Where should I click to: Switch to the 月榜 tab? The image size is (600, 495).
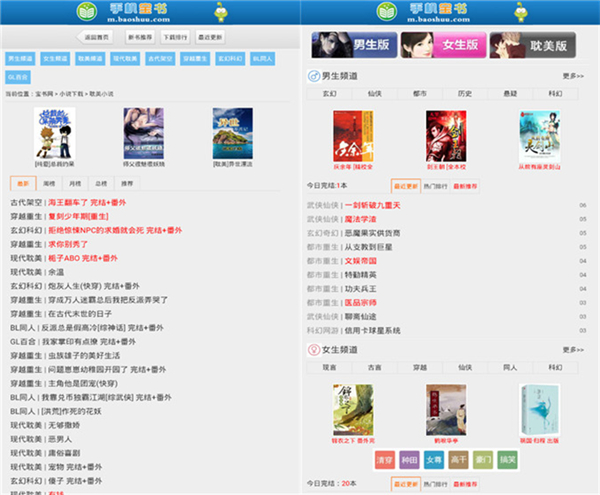point(75,184)
